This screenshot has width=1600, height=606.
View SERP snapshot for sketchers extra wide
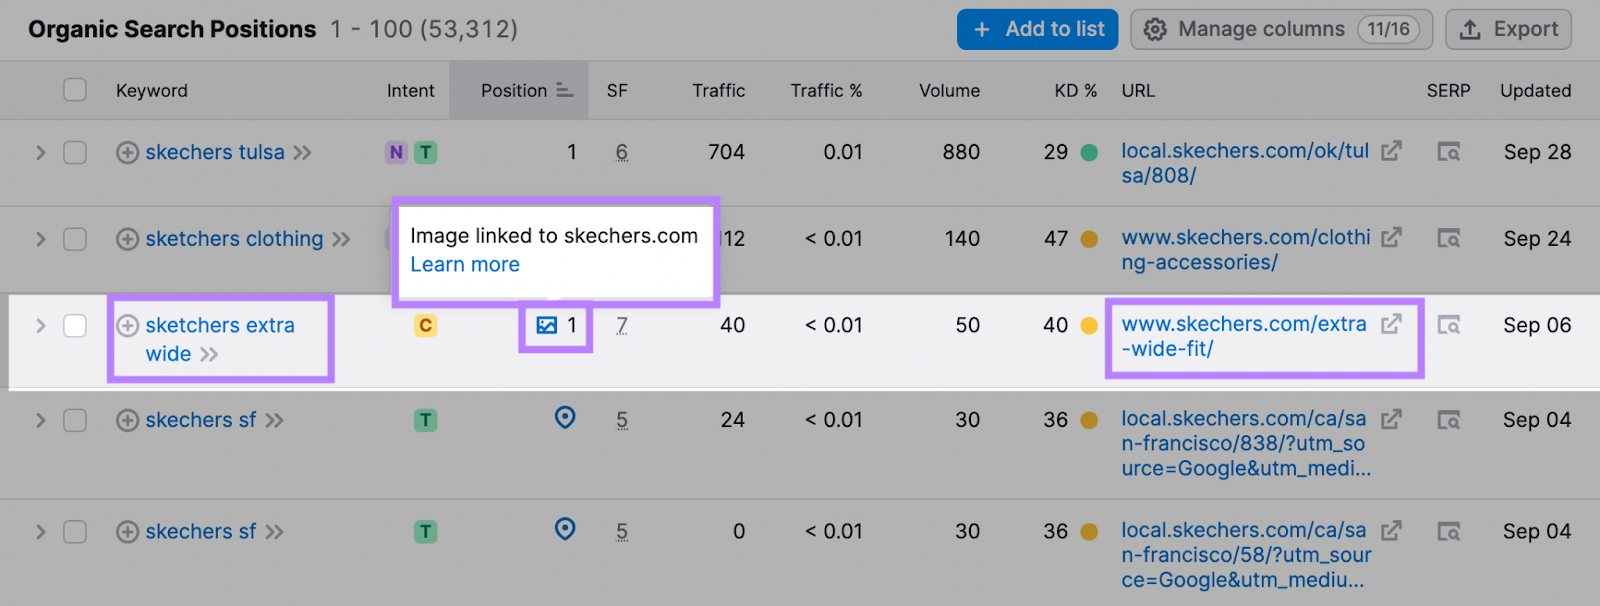(x=1448, y=325)
